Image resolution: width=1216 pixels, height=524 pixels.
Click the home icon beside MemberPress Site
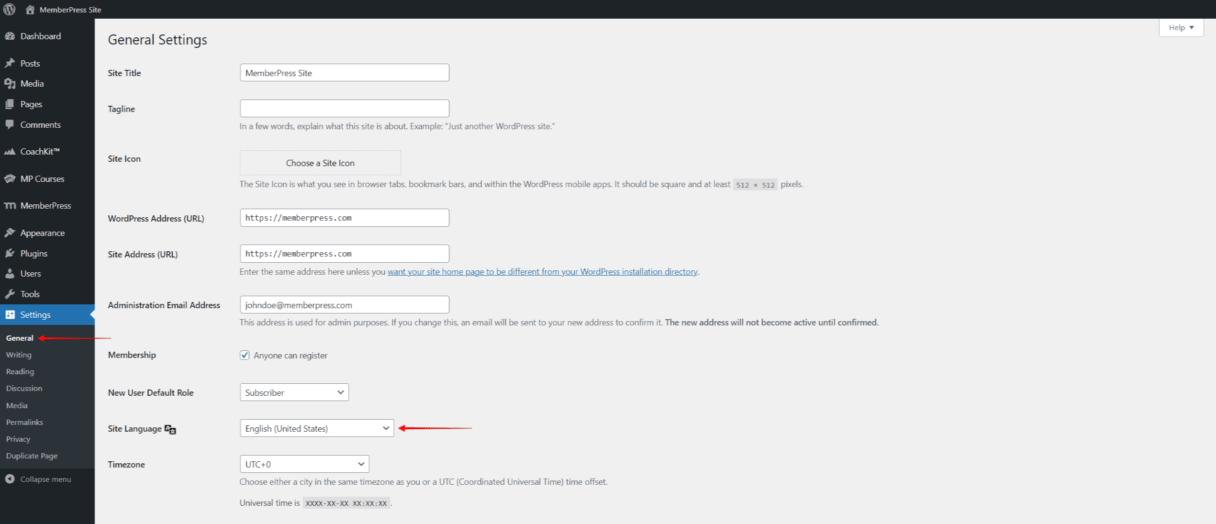click(29, 8)
